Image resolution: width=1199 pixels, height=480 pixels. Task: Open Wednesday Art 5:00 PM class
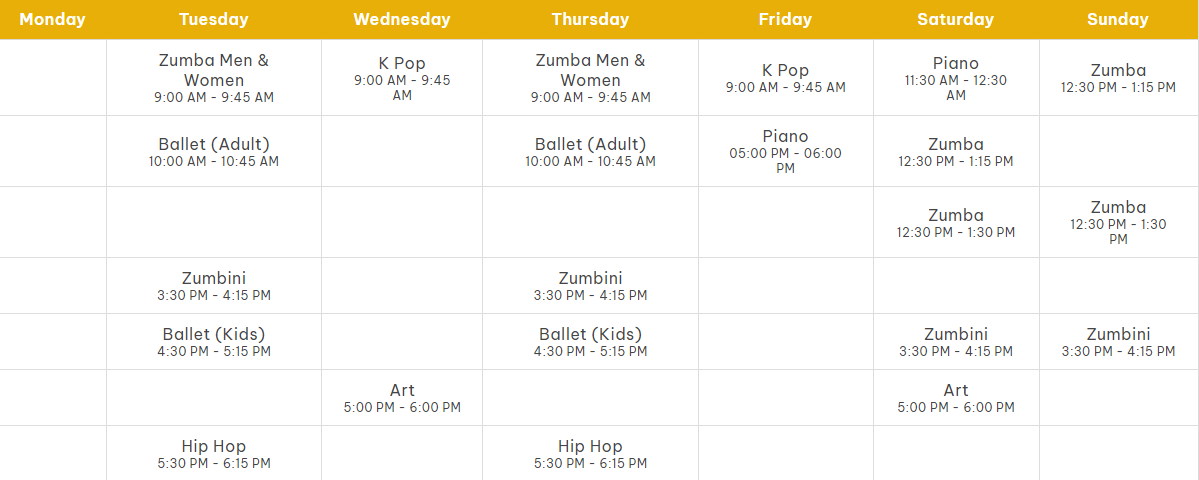pyautogui.click(x=402, y=398)
